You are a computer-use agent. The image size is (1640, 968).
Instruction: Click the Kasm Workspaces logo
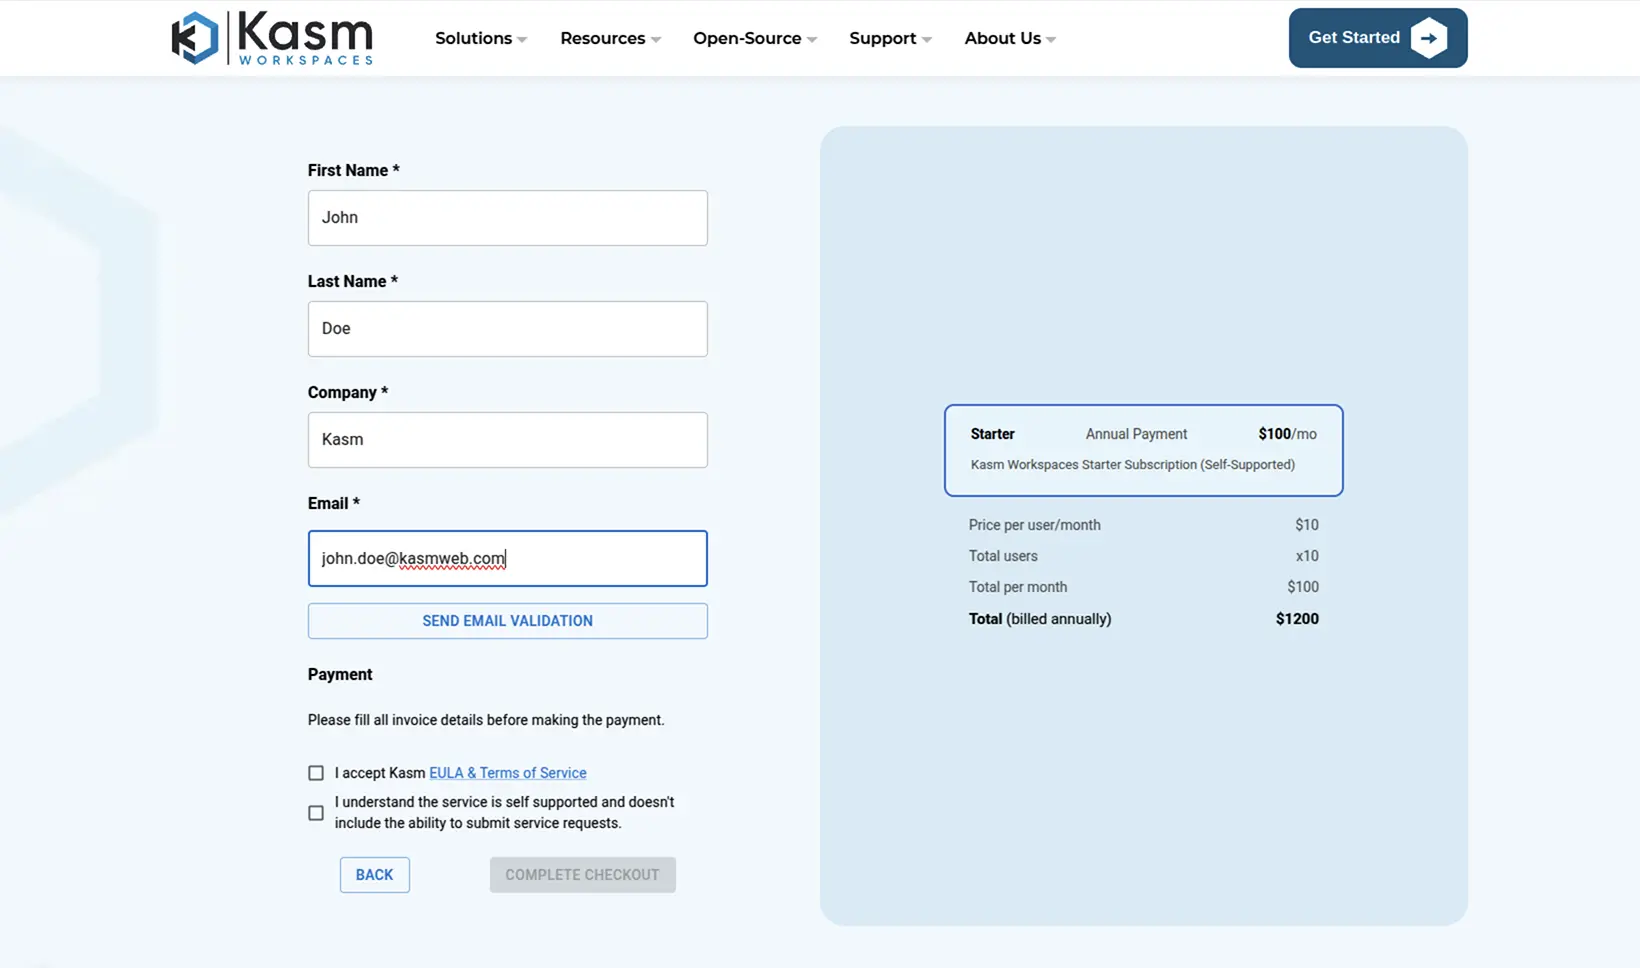pyautogui.click(x=272, y=38)
